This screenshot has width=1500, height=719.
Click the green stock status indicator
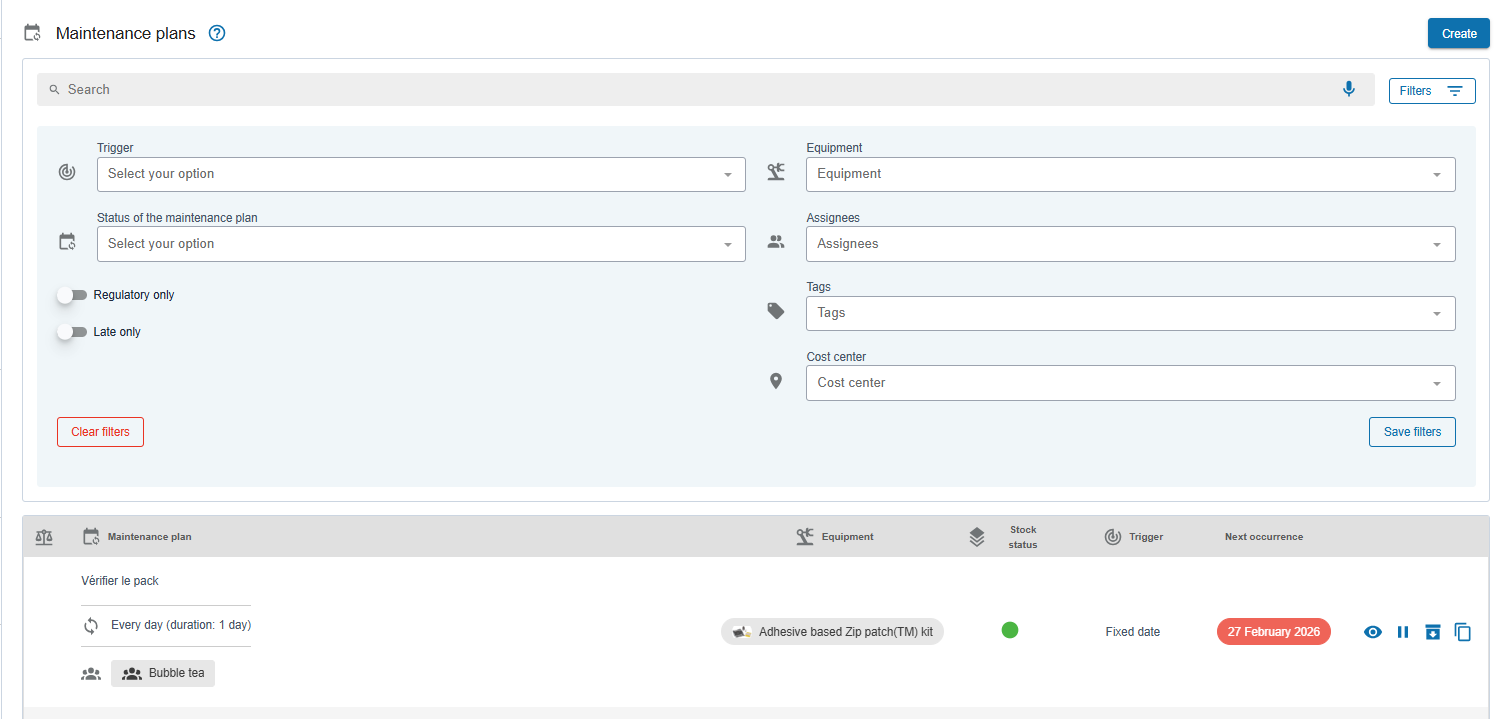coord(1010,630)
